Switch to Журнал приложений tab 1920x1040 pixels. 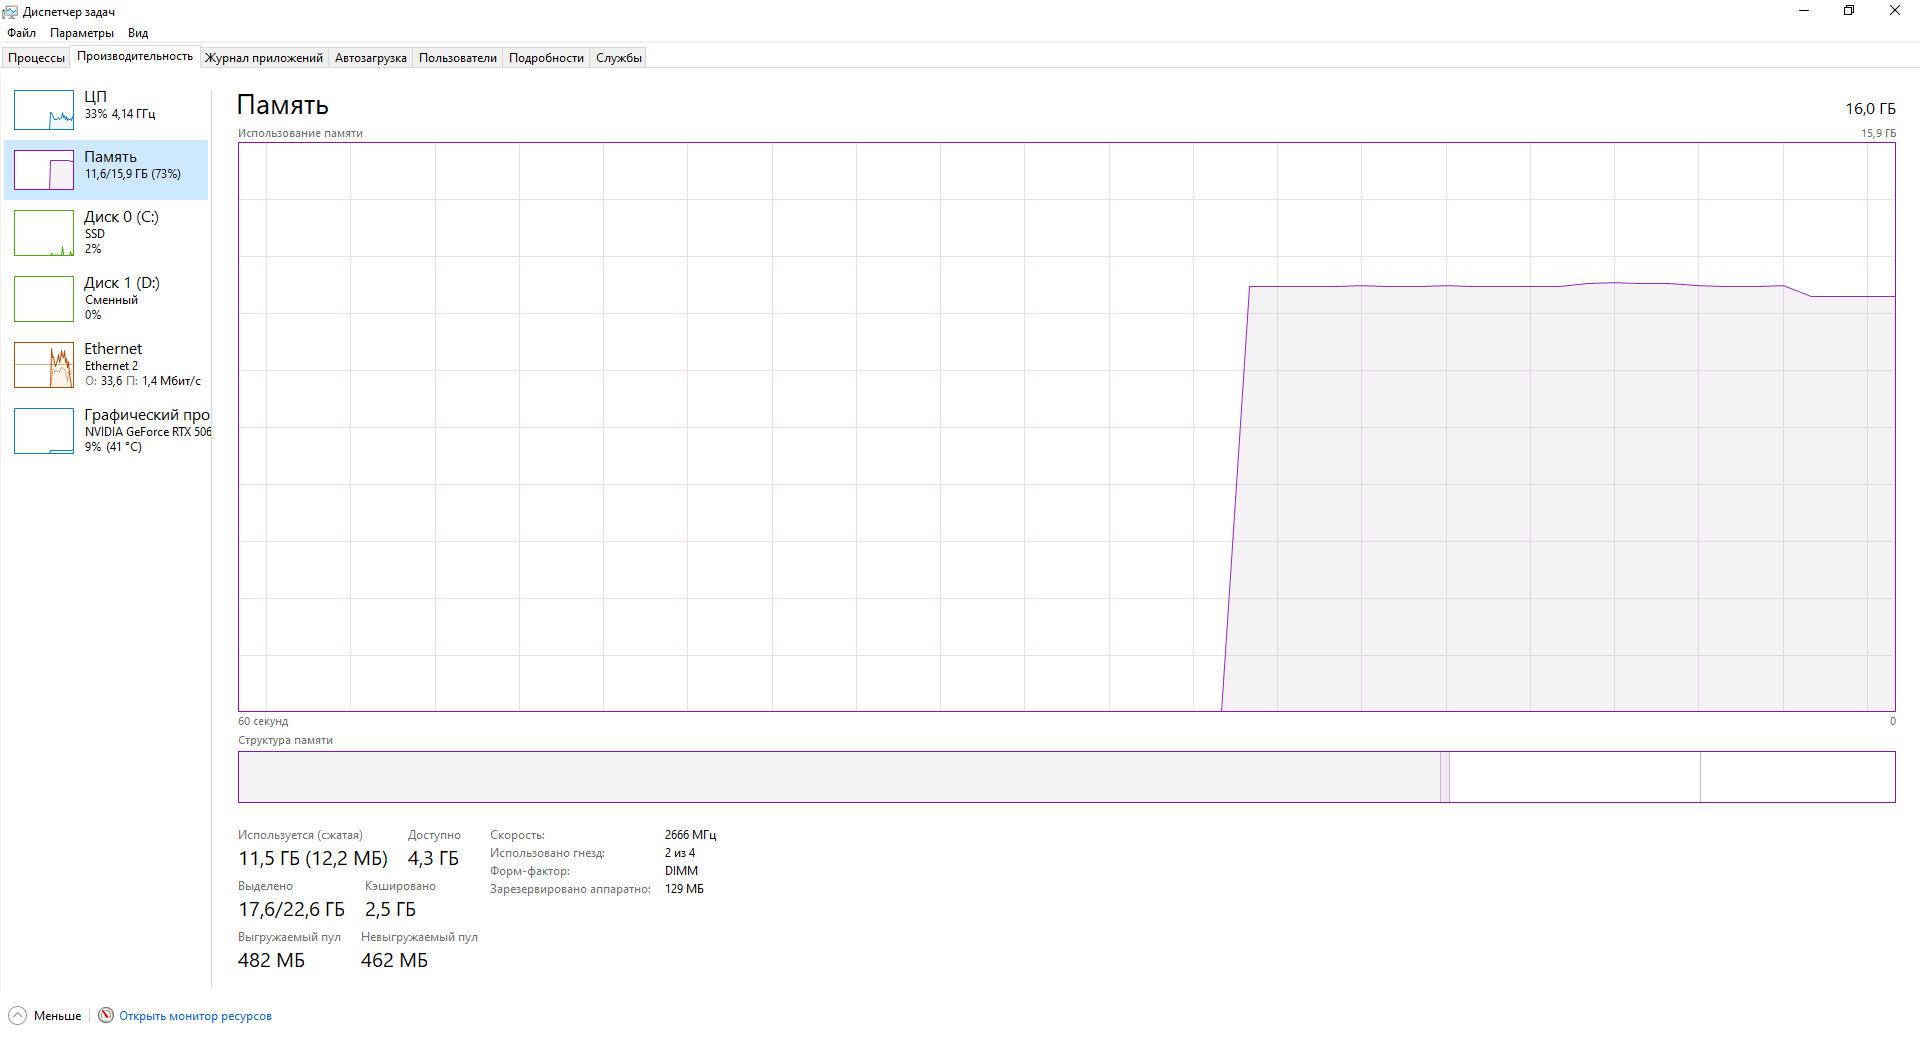coord(264,58)
